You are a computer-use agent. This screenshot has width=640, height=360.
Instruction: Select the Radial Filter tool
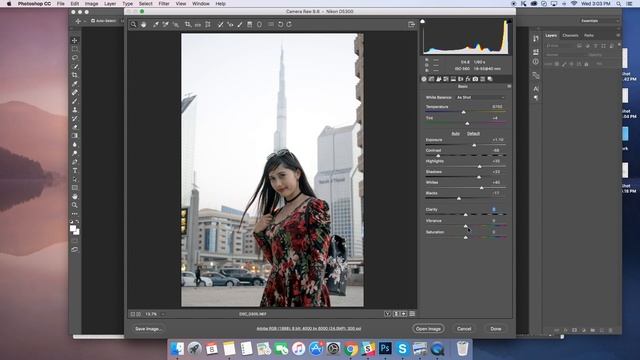(259, 24)
